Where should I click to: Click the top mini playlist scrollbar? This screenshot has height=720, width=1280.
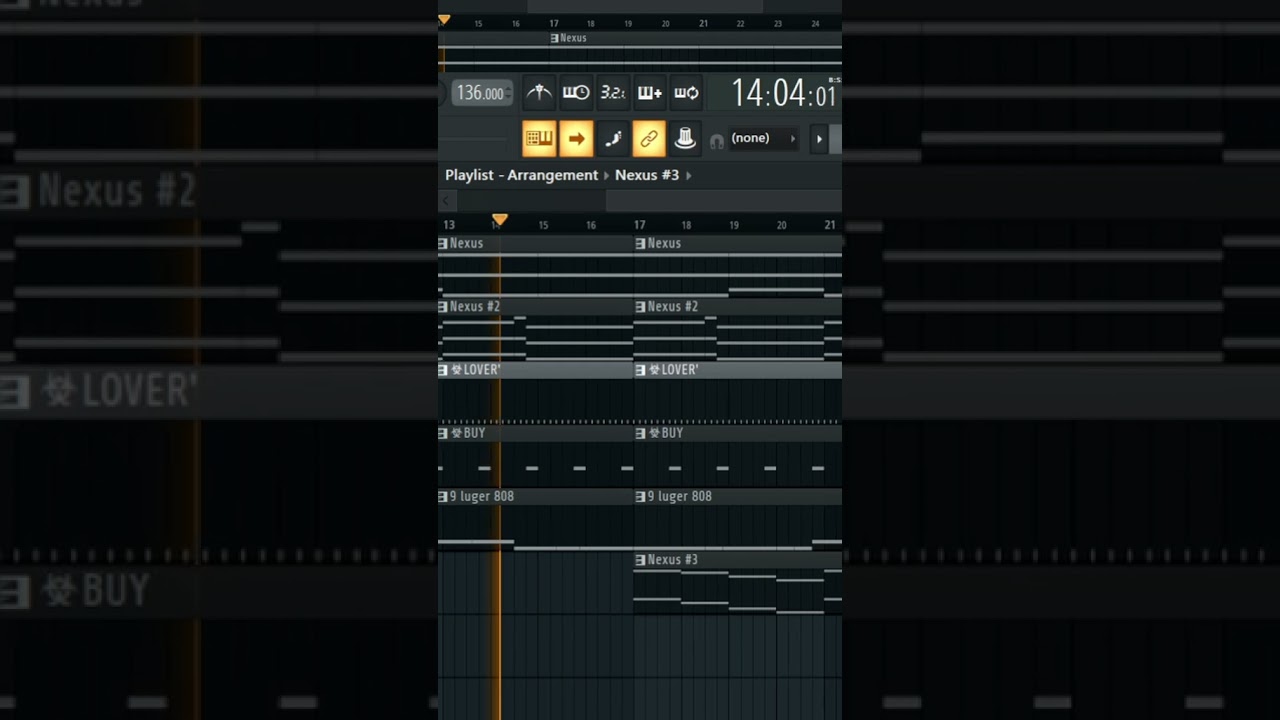coord(645,6)
